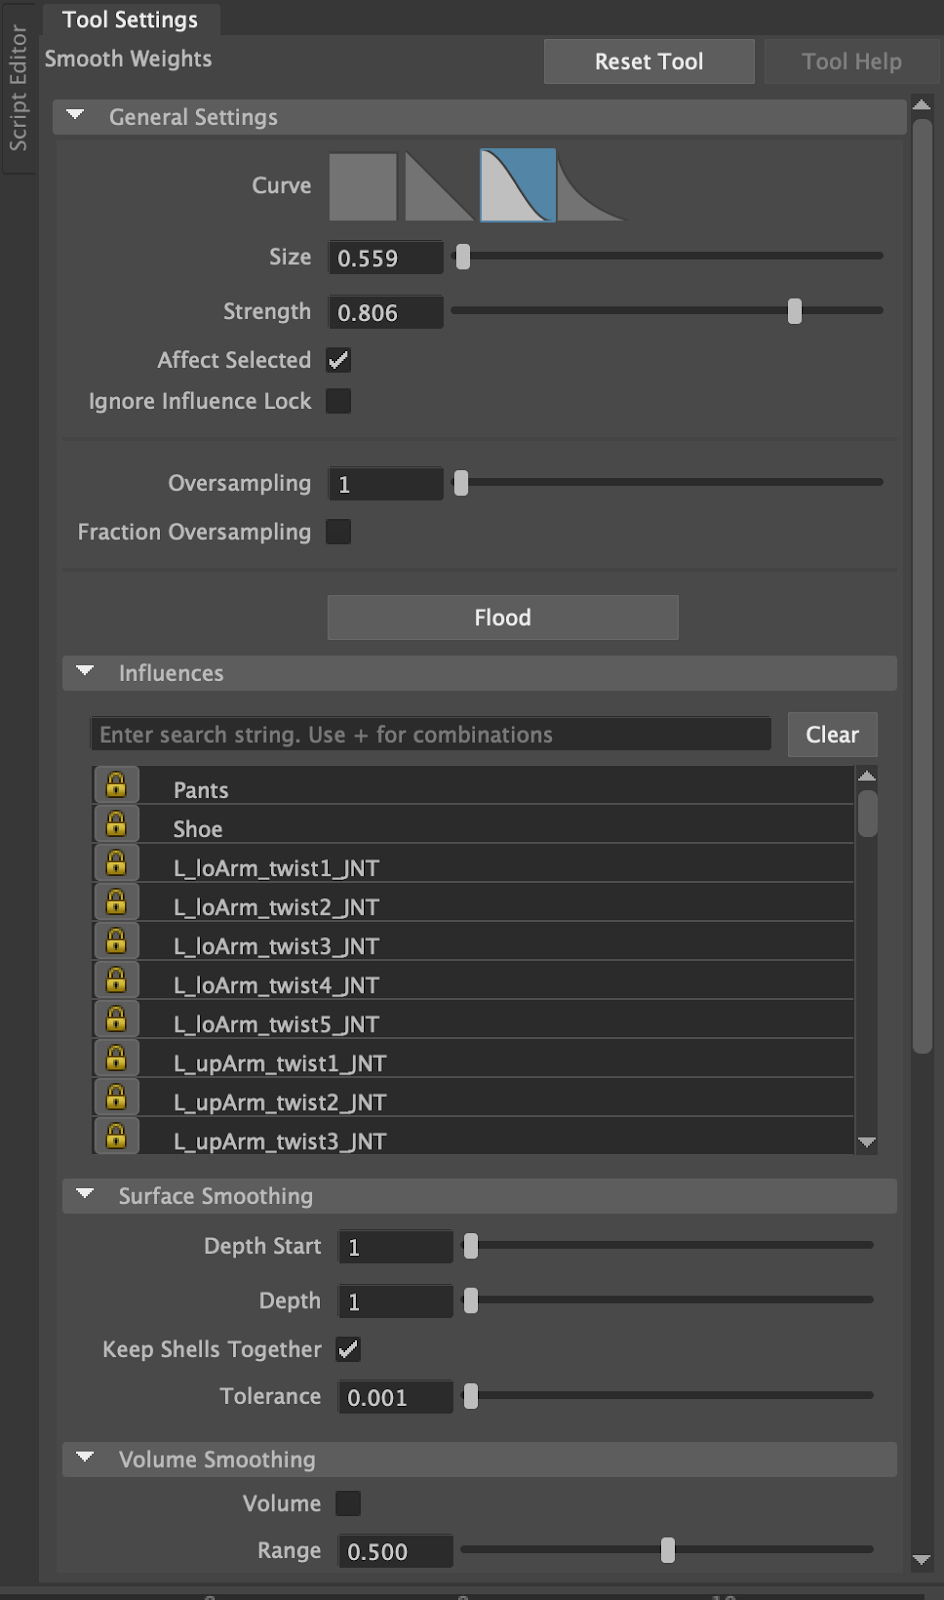Toggle lock for L_loArm_twist2_JNT
The image size is (944, 1600).
116,903
